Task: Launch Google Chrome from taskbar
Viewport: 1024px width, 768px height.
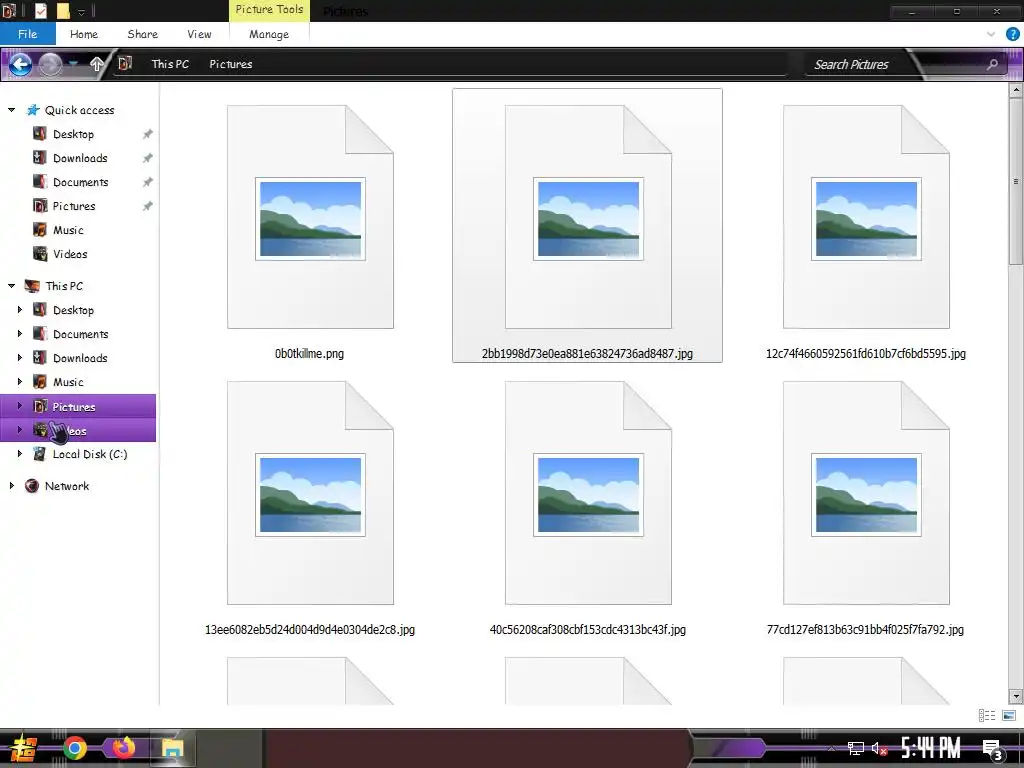Action: 74,748
